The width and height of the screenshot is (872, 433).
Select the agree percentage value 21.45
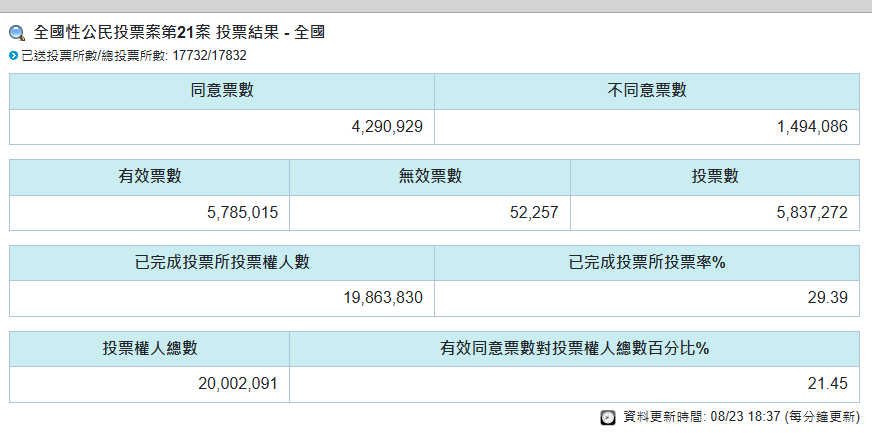830,384
